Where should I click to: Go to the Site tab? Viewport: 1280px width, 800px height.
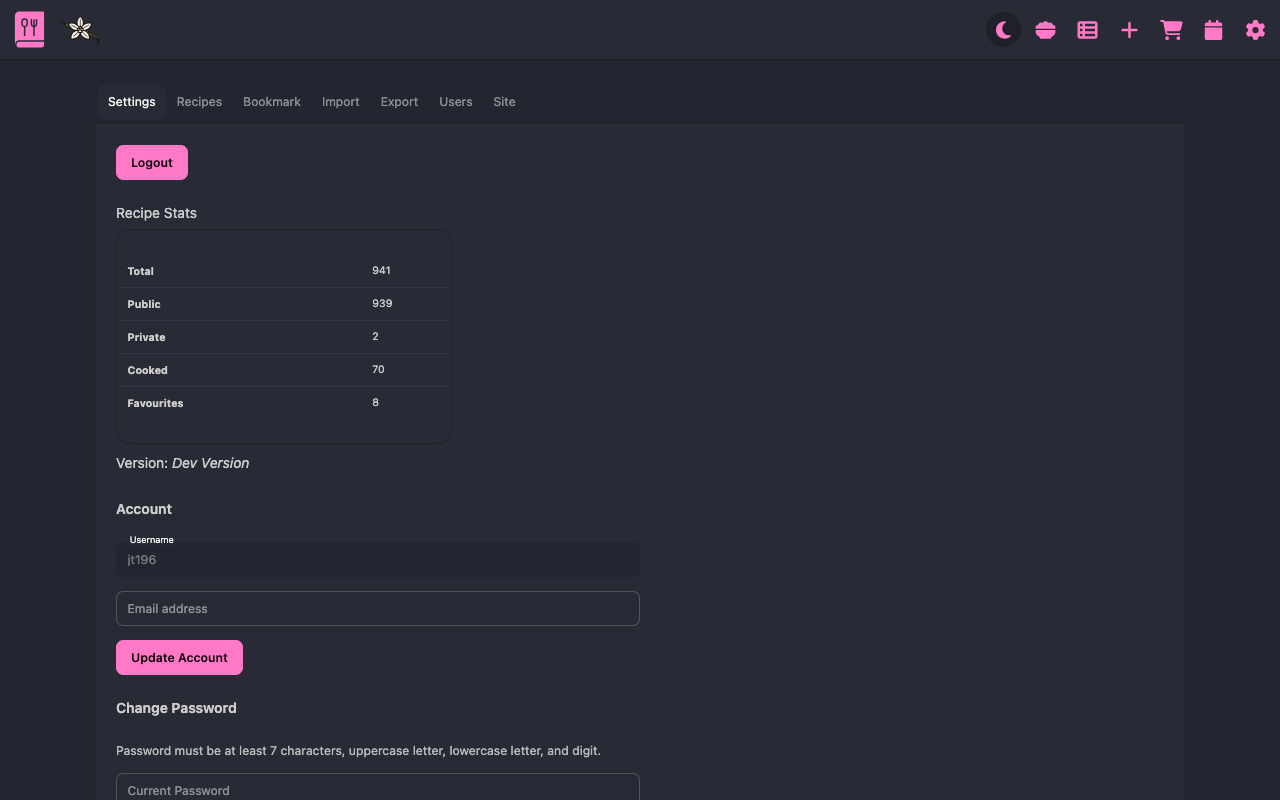tap(504, 102)
